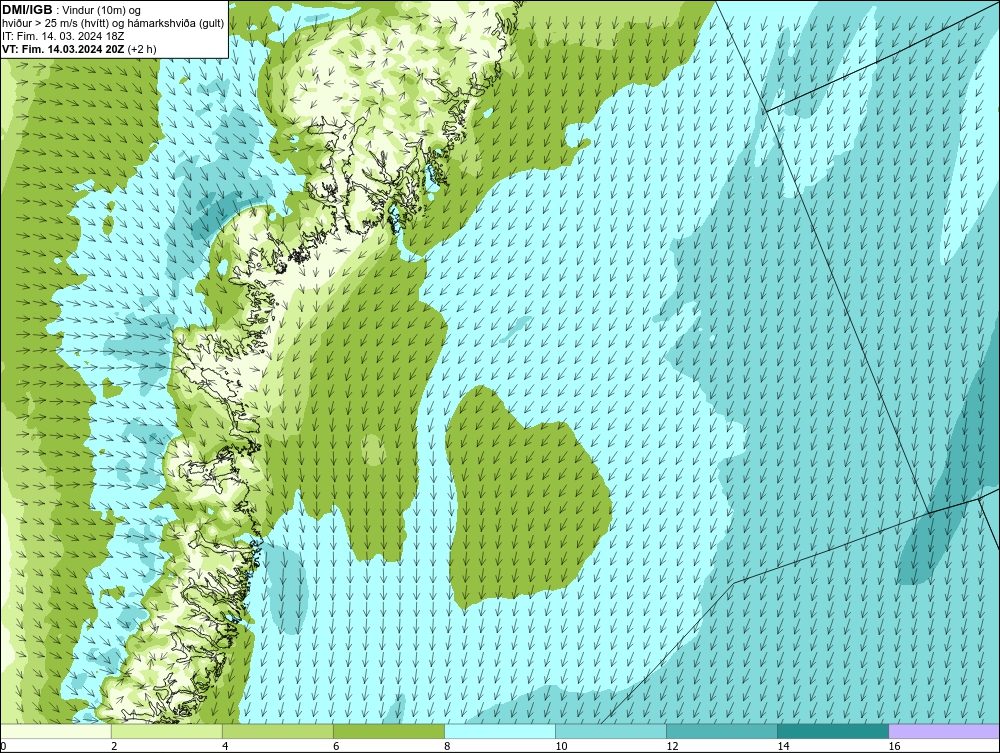Click the lavender legend swatch above 16
The height and width of the screenshot is (753, 1000).
click(944, 731)
